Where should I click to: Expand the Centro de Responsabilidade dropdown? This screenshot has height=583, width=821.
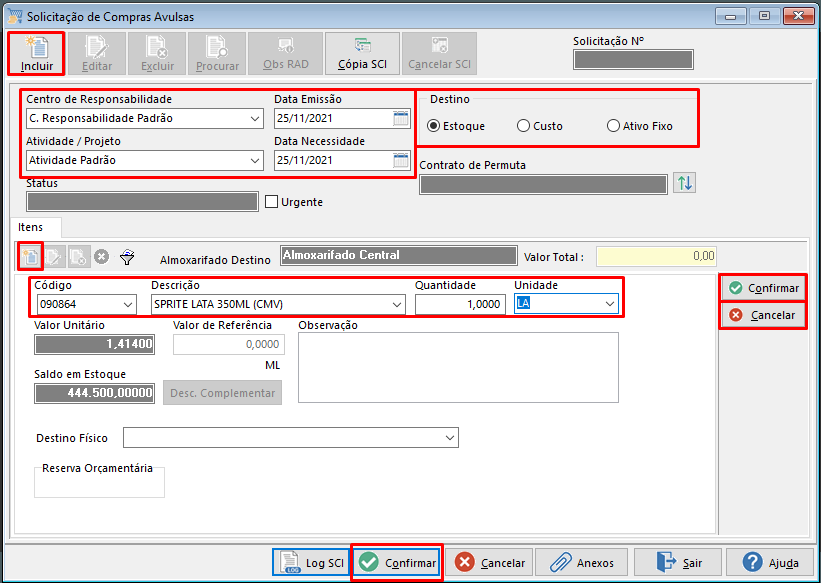(255, 118)
